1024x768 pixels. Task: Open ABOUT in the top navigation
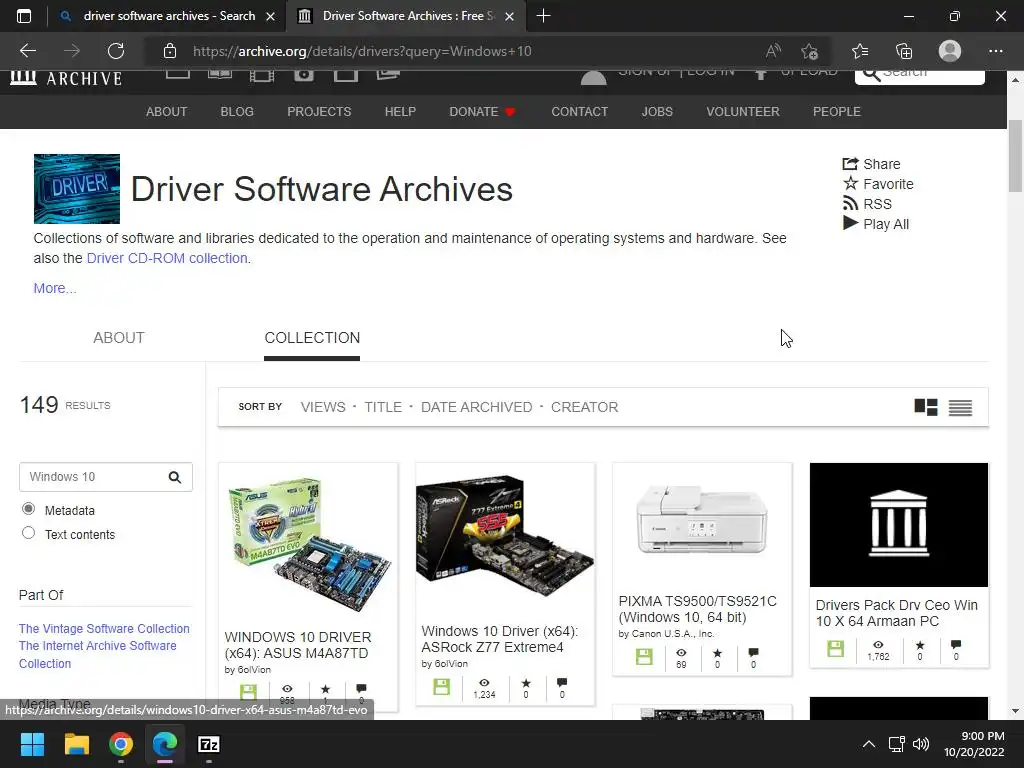[167, 112]
